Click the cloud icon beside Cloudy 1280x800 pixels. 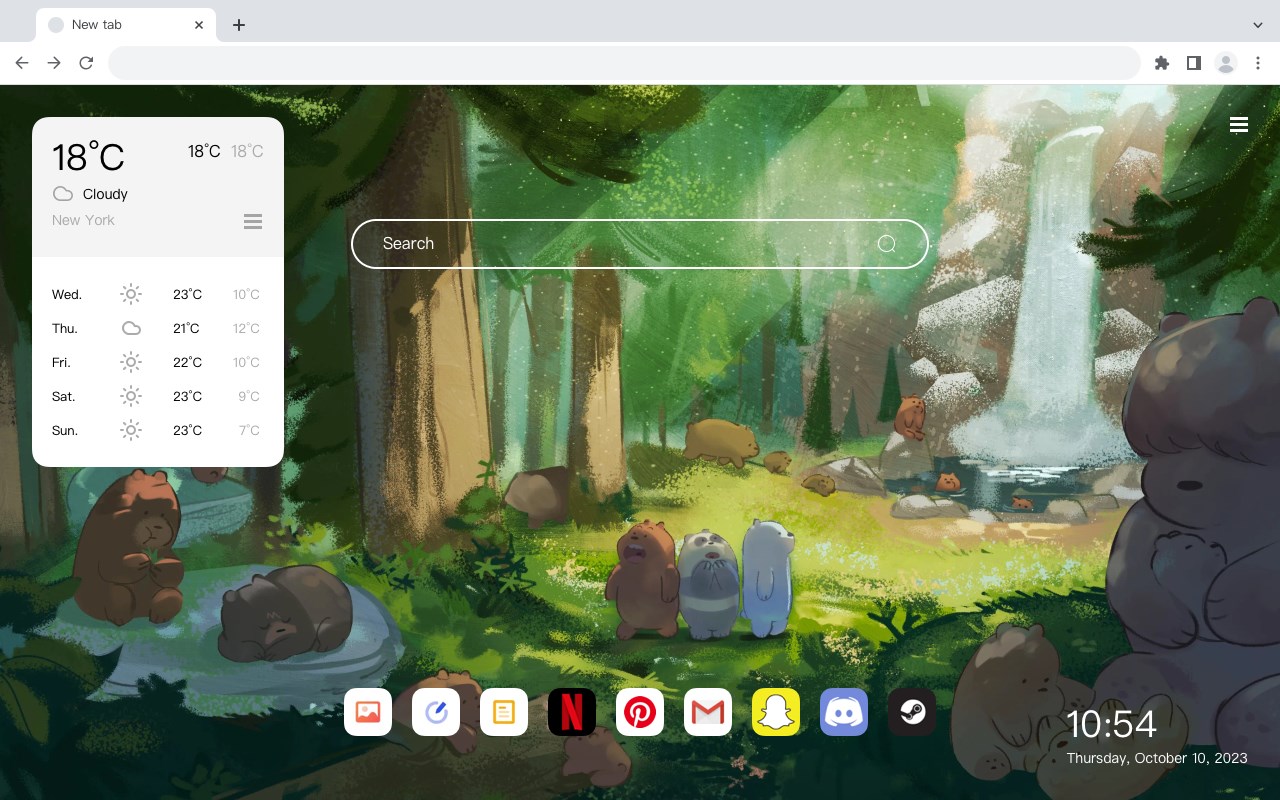point(63,194)
